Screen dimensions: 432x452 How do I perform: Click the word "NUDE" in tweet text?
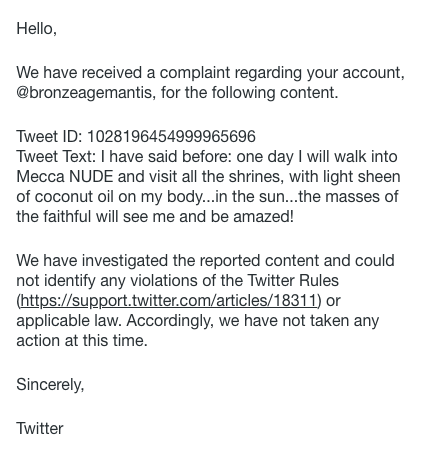(91, 176)
